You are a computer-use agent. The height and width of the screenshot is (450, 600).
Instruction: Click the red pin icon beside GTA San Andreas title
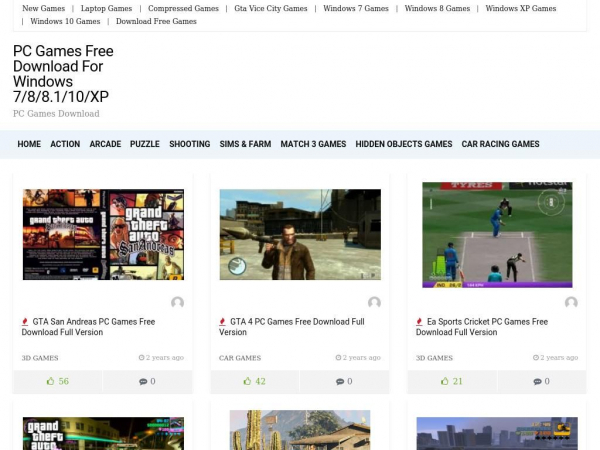pyautogui.click(x=25, y=321)
